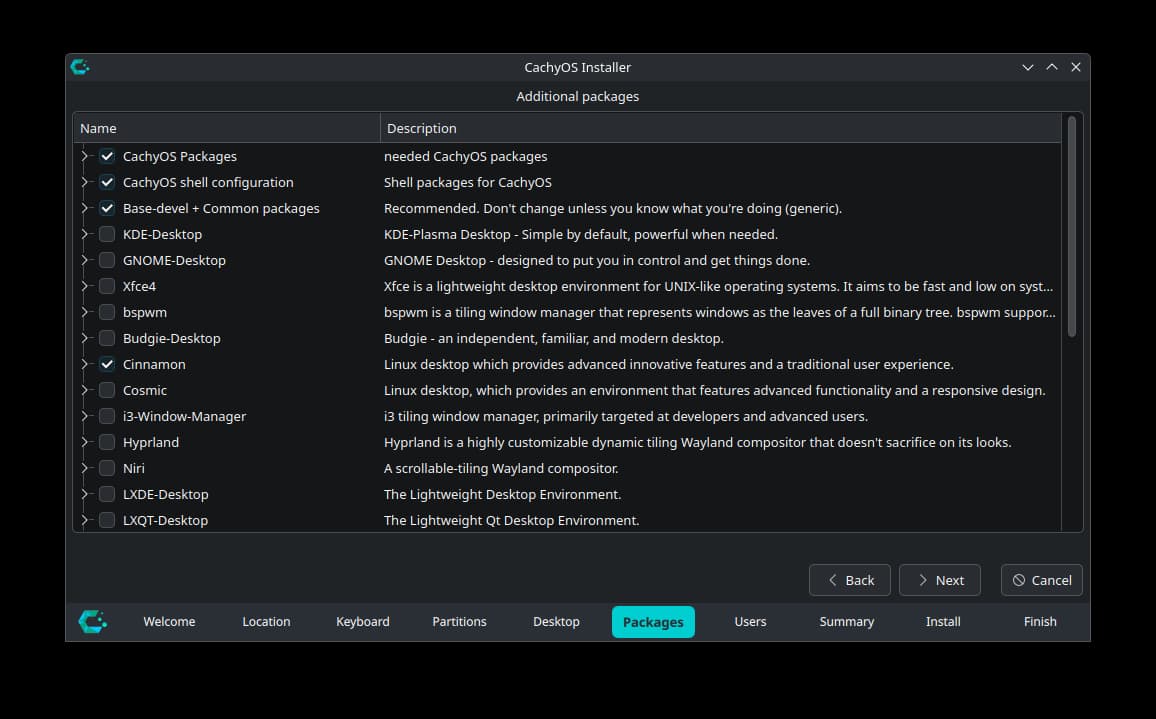Expand the LXQT-Desktop package group
The image size is (1156, 719).
click(84, 520)
